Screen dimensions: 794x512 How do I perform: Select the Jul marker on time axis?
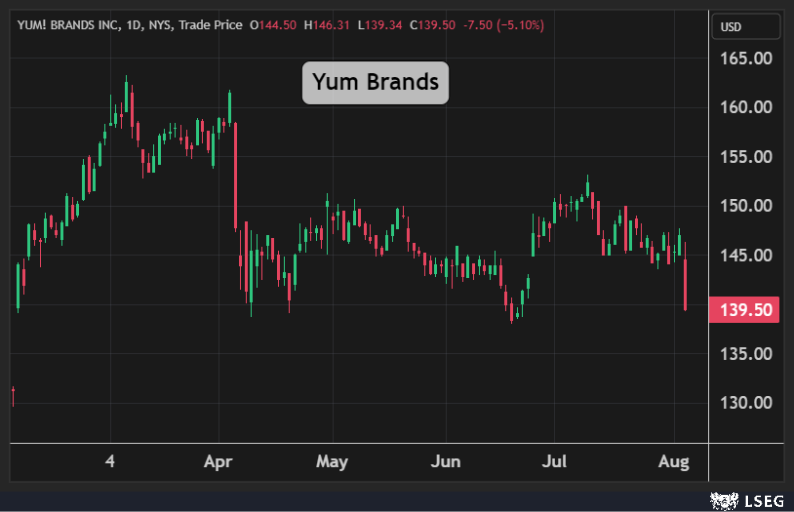pyautogui.click(x=555, y=462)
